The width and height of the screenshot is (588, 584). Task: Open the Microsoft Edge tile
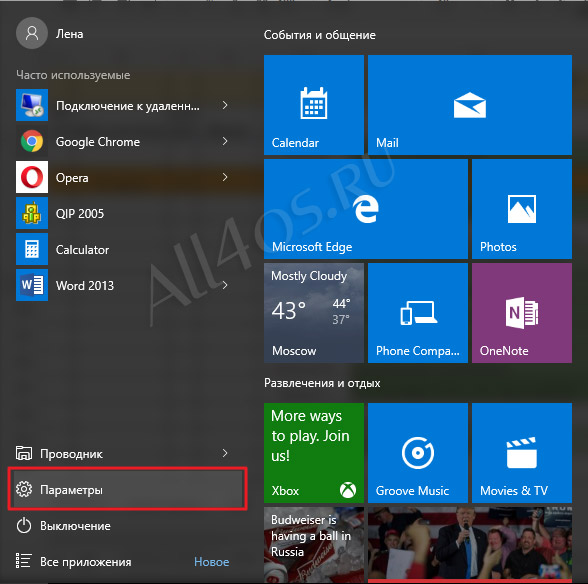pos(366,209)
